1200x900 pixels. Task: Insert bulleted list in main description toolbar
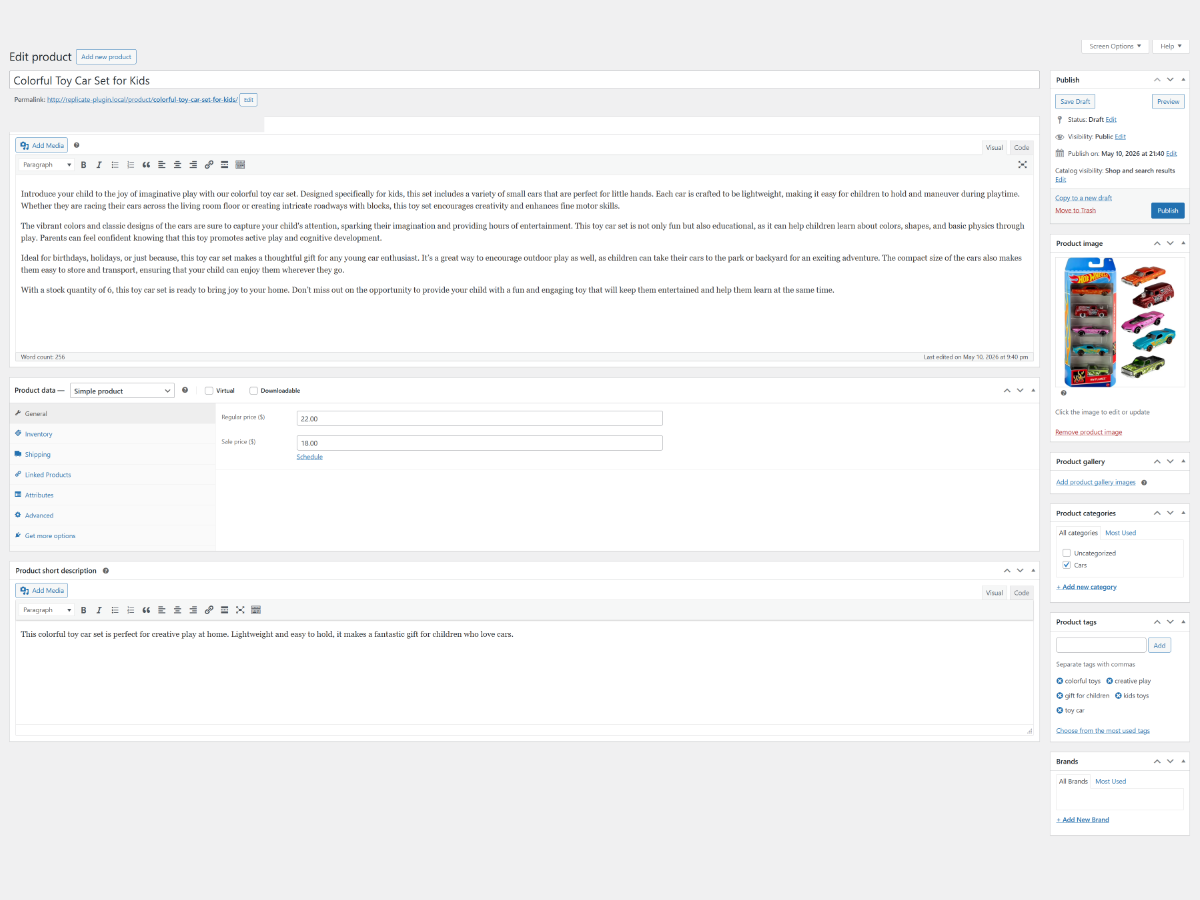pyautogui.click(x=114, y=164)
